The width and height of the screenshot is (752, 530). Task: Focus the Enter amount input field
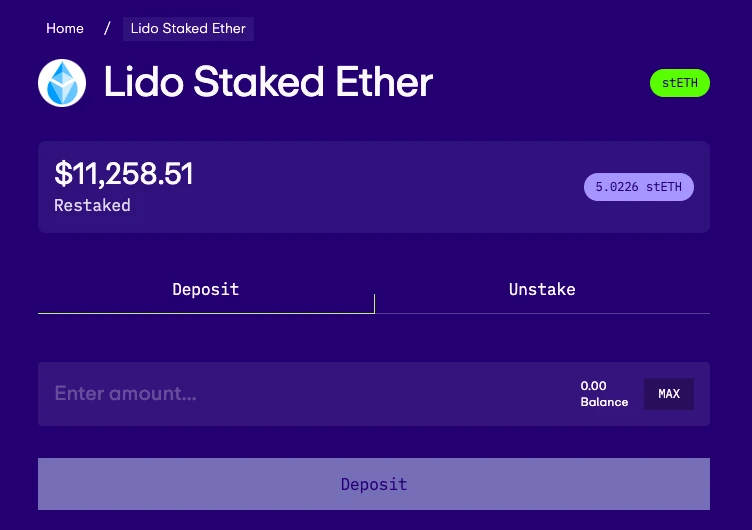(x=300, y=394)
